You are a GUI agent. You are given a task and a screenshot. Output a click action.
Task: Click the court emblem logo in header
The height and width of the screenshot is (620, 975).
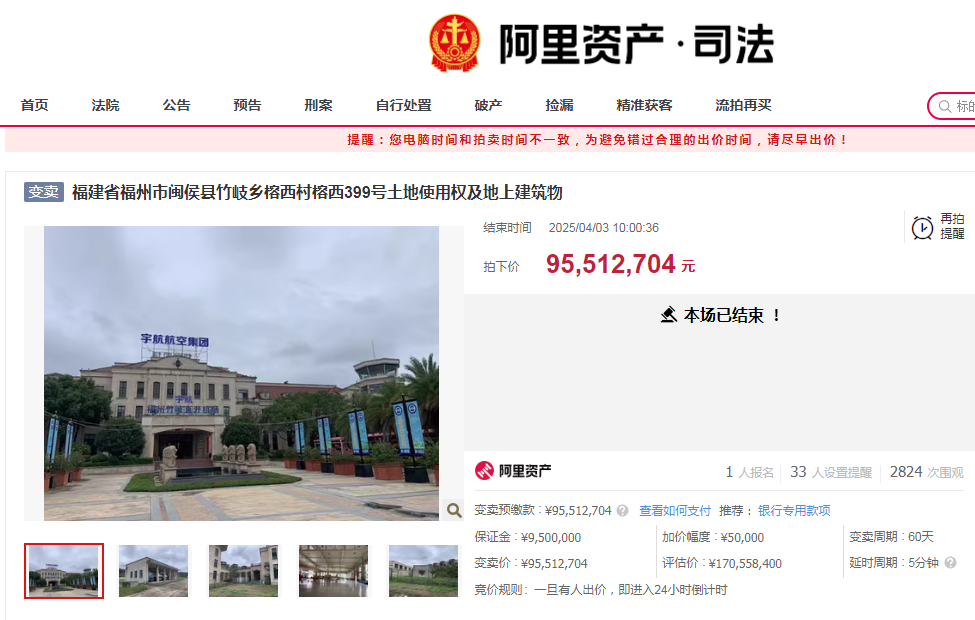tap(455, 44)
